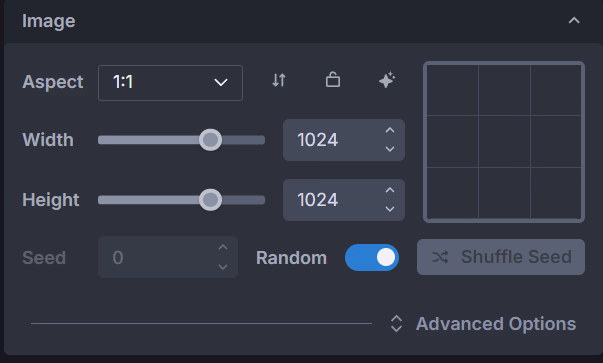603x363 pixels.
Task: Click the Image section header title
Action: 48,21
